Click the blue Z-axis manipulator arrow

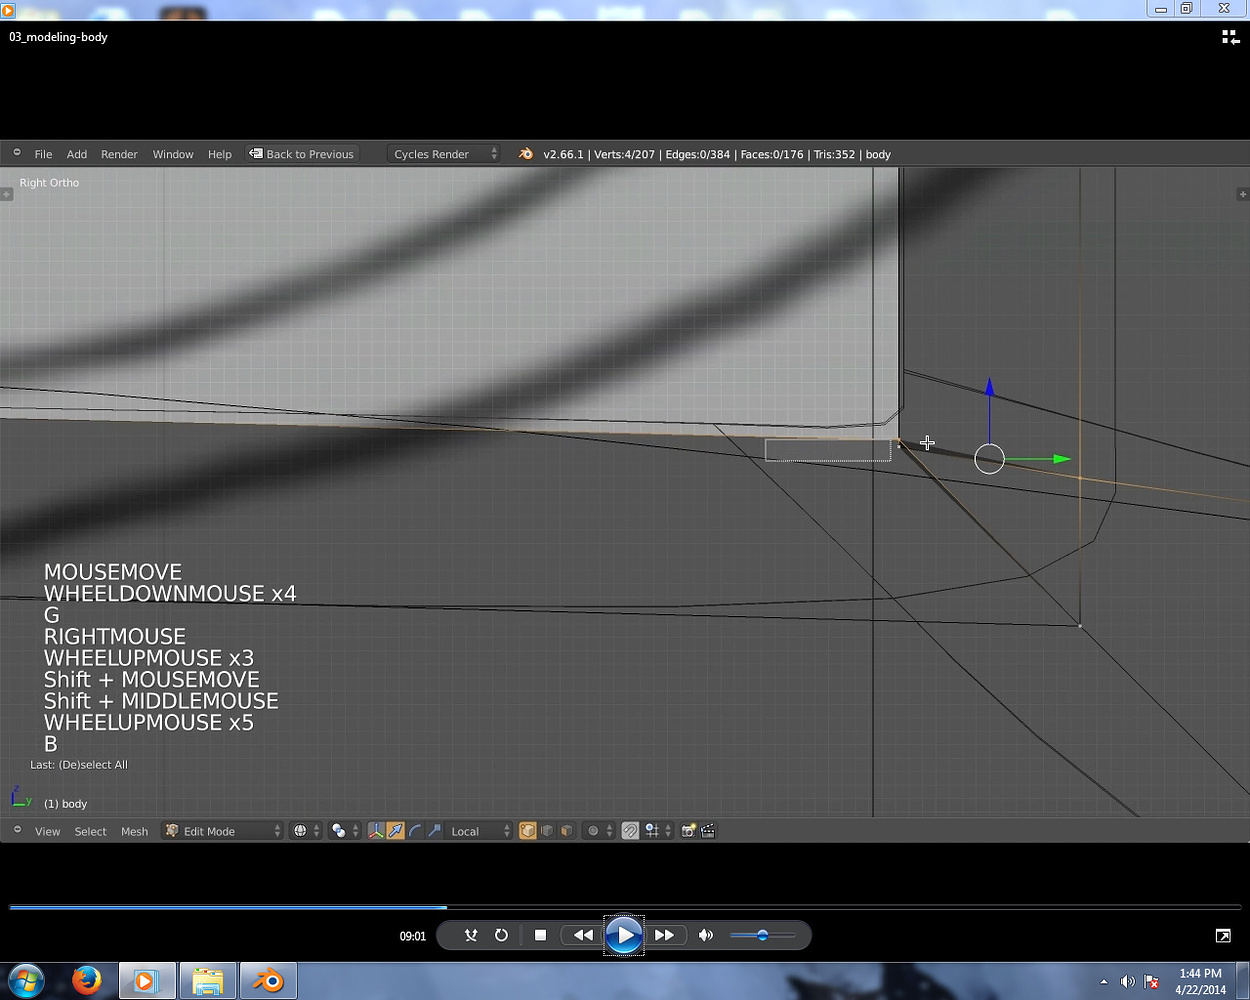click(989, 387)
